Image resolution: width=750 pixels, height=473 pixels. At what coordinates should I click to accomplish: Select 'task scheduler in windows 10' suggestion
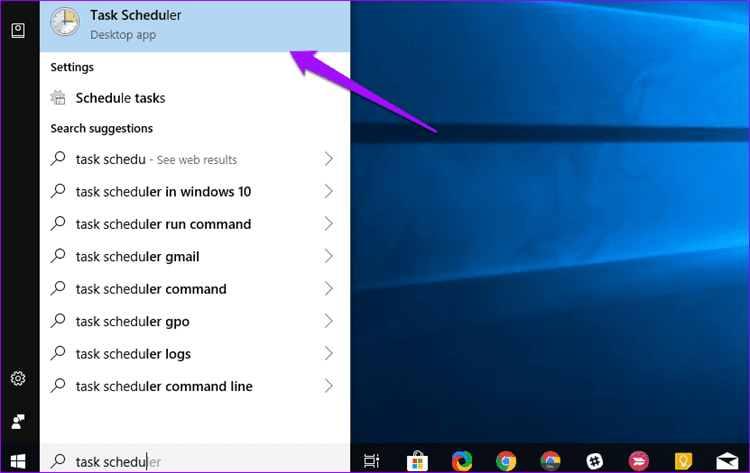coord(195,192)
